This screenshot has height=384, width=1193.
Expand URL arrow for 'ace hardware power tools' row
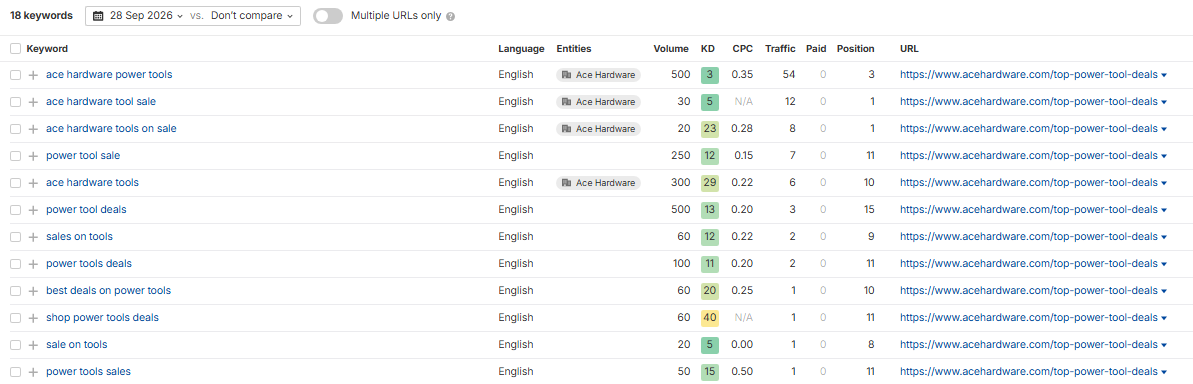1164,75
